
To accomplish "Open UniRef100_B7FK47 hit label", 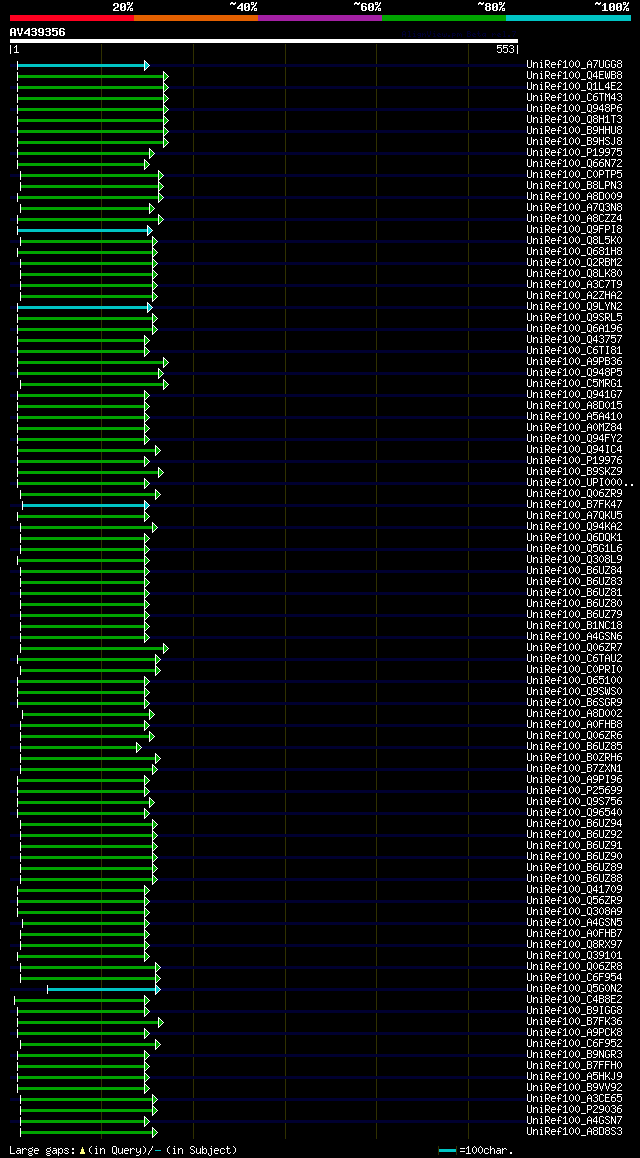I will 574,504.
